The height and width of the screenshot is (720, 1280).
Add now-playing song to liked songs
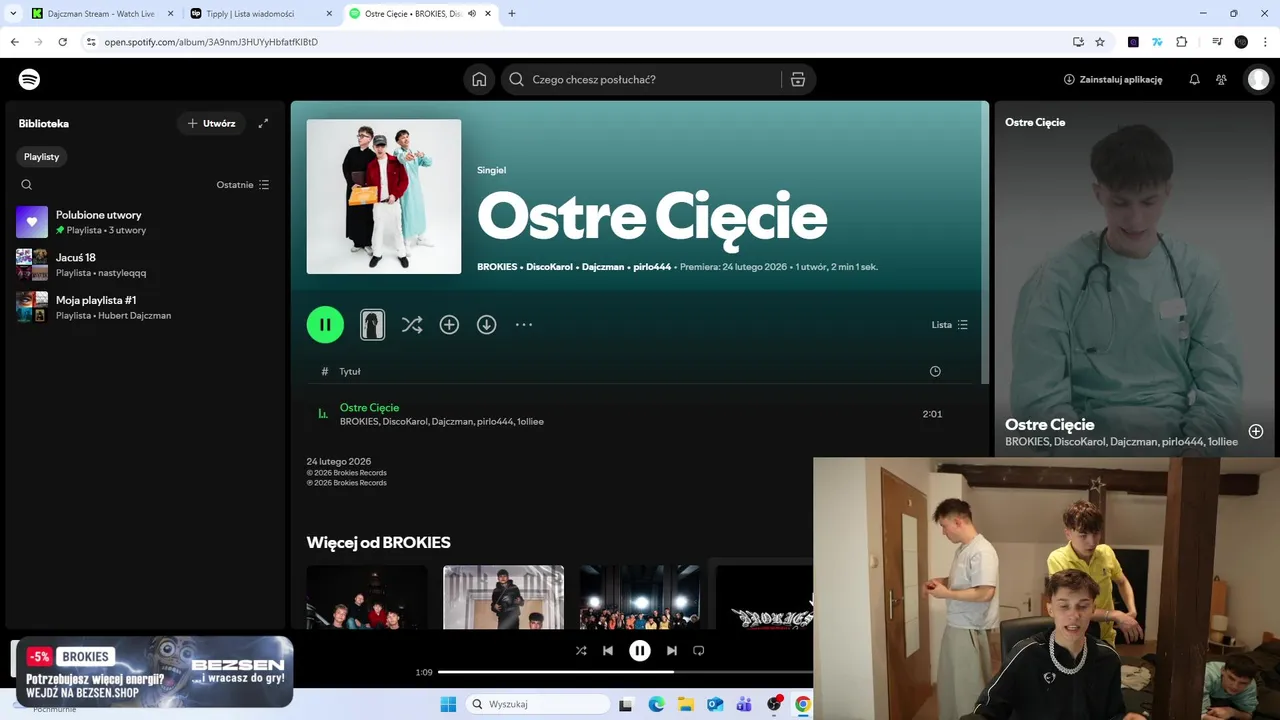1256,431
